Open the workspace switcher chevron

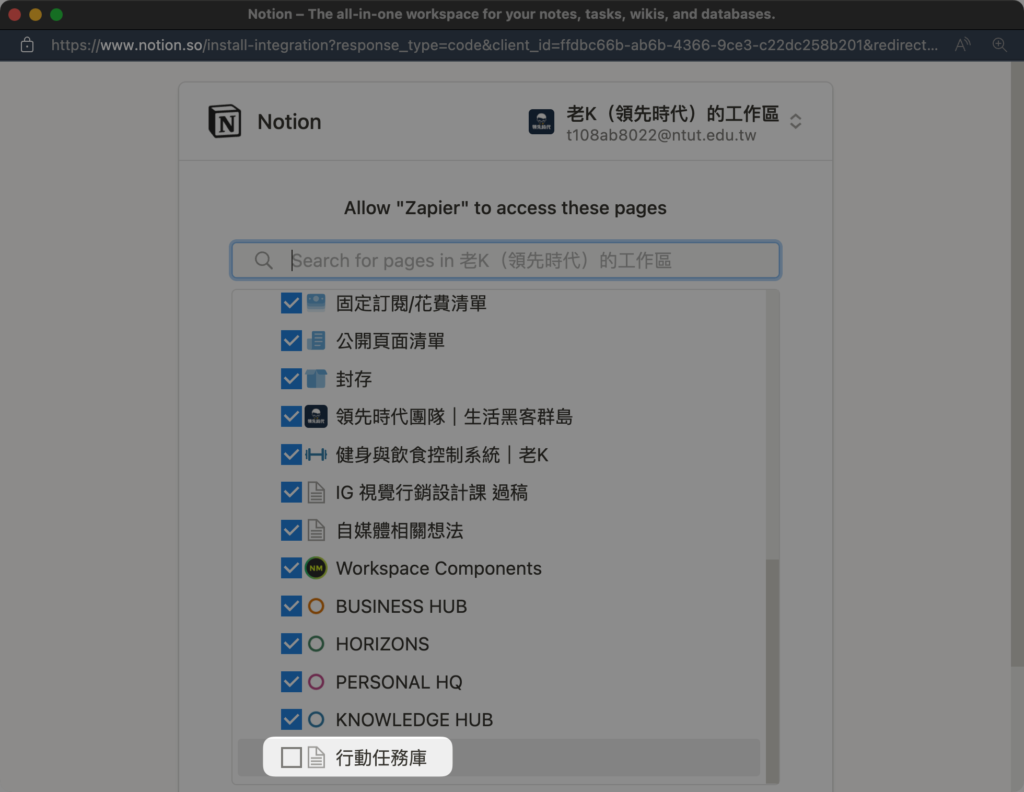click(x=795, y=121)
